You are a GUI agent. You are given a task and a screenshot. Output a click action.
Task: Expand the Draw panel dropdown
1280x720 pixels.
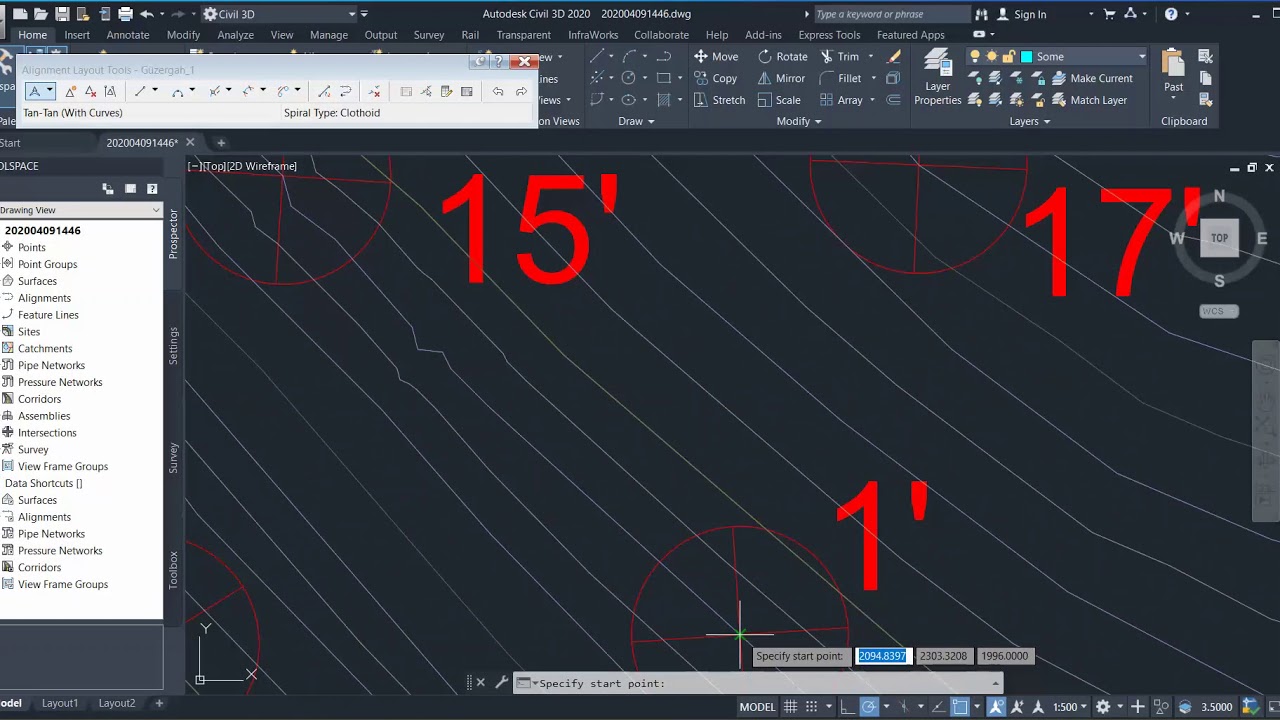636,121
